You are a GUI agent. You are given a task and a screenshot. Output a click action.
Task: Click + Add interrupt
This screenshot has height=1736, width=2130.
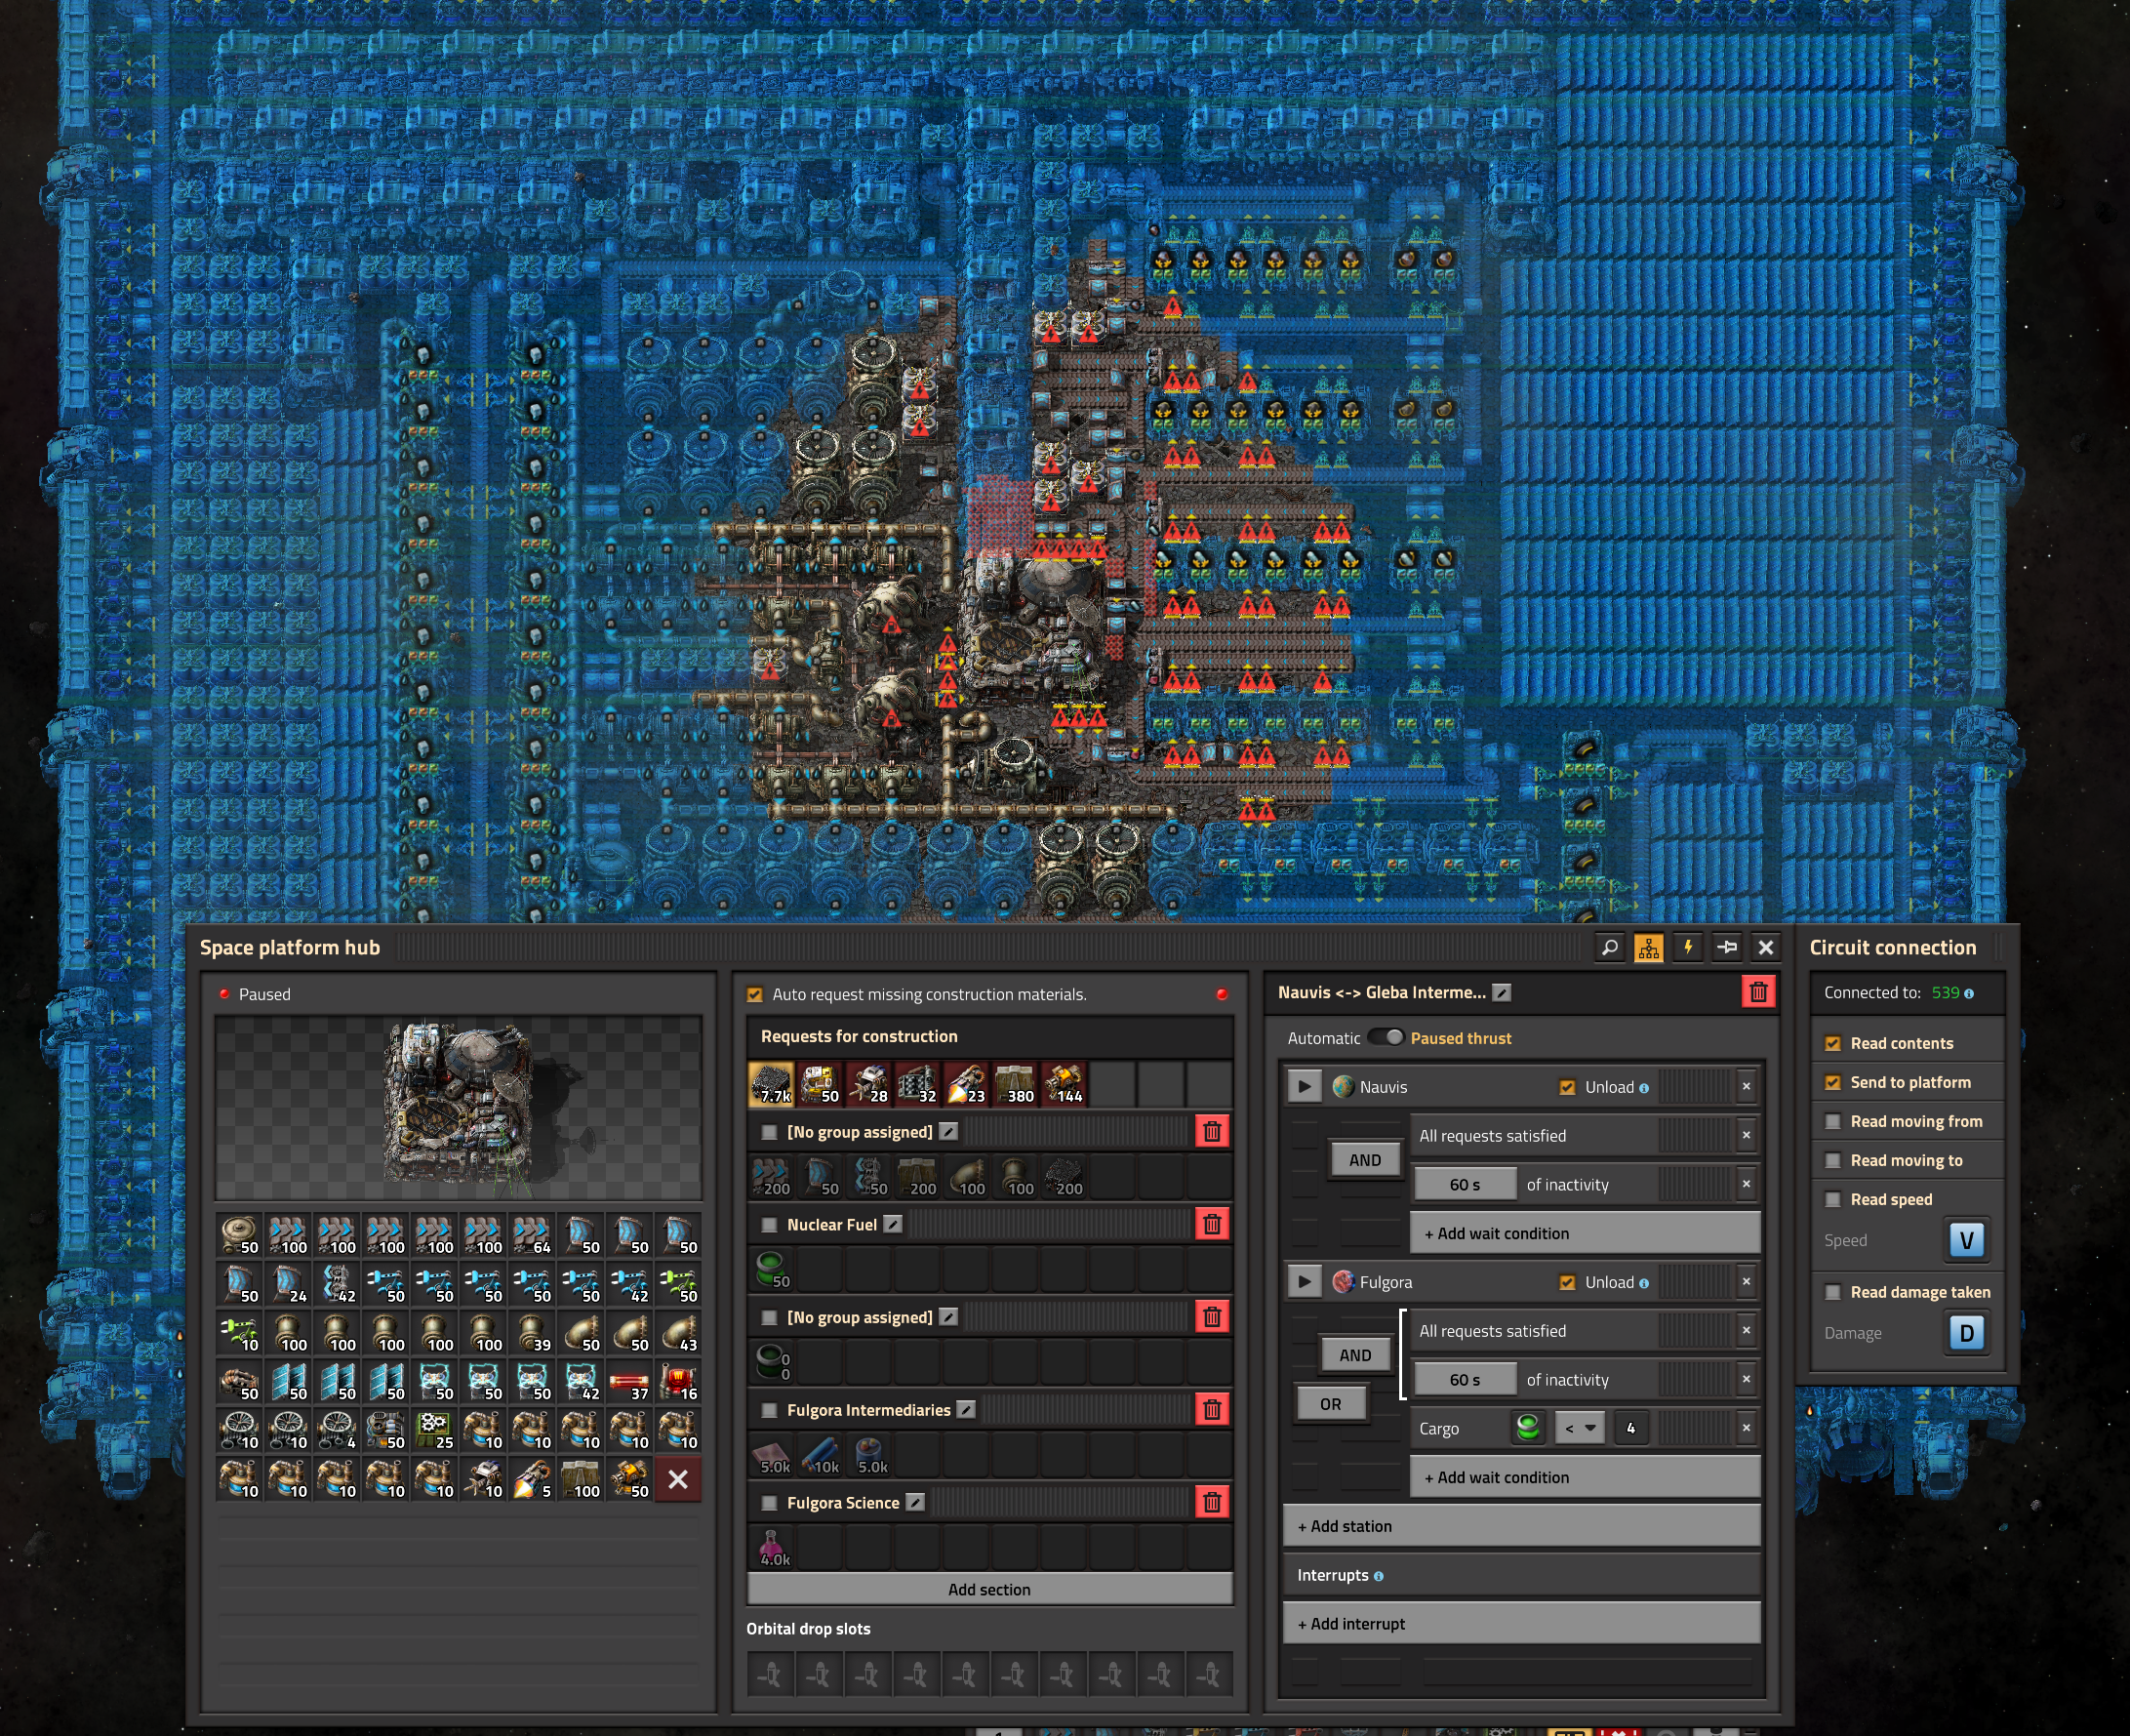pyautogui.click(x=1521, y=1624)
